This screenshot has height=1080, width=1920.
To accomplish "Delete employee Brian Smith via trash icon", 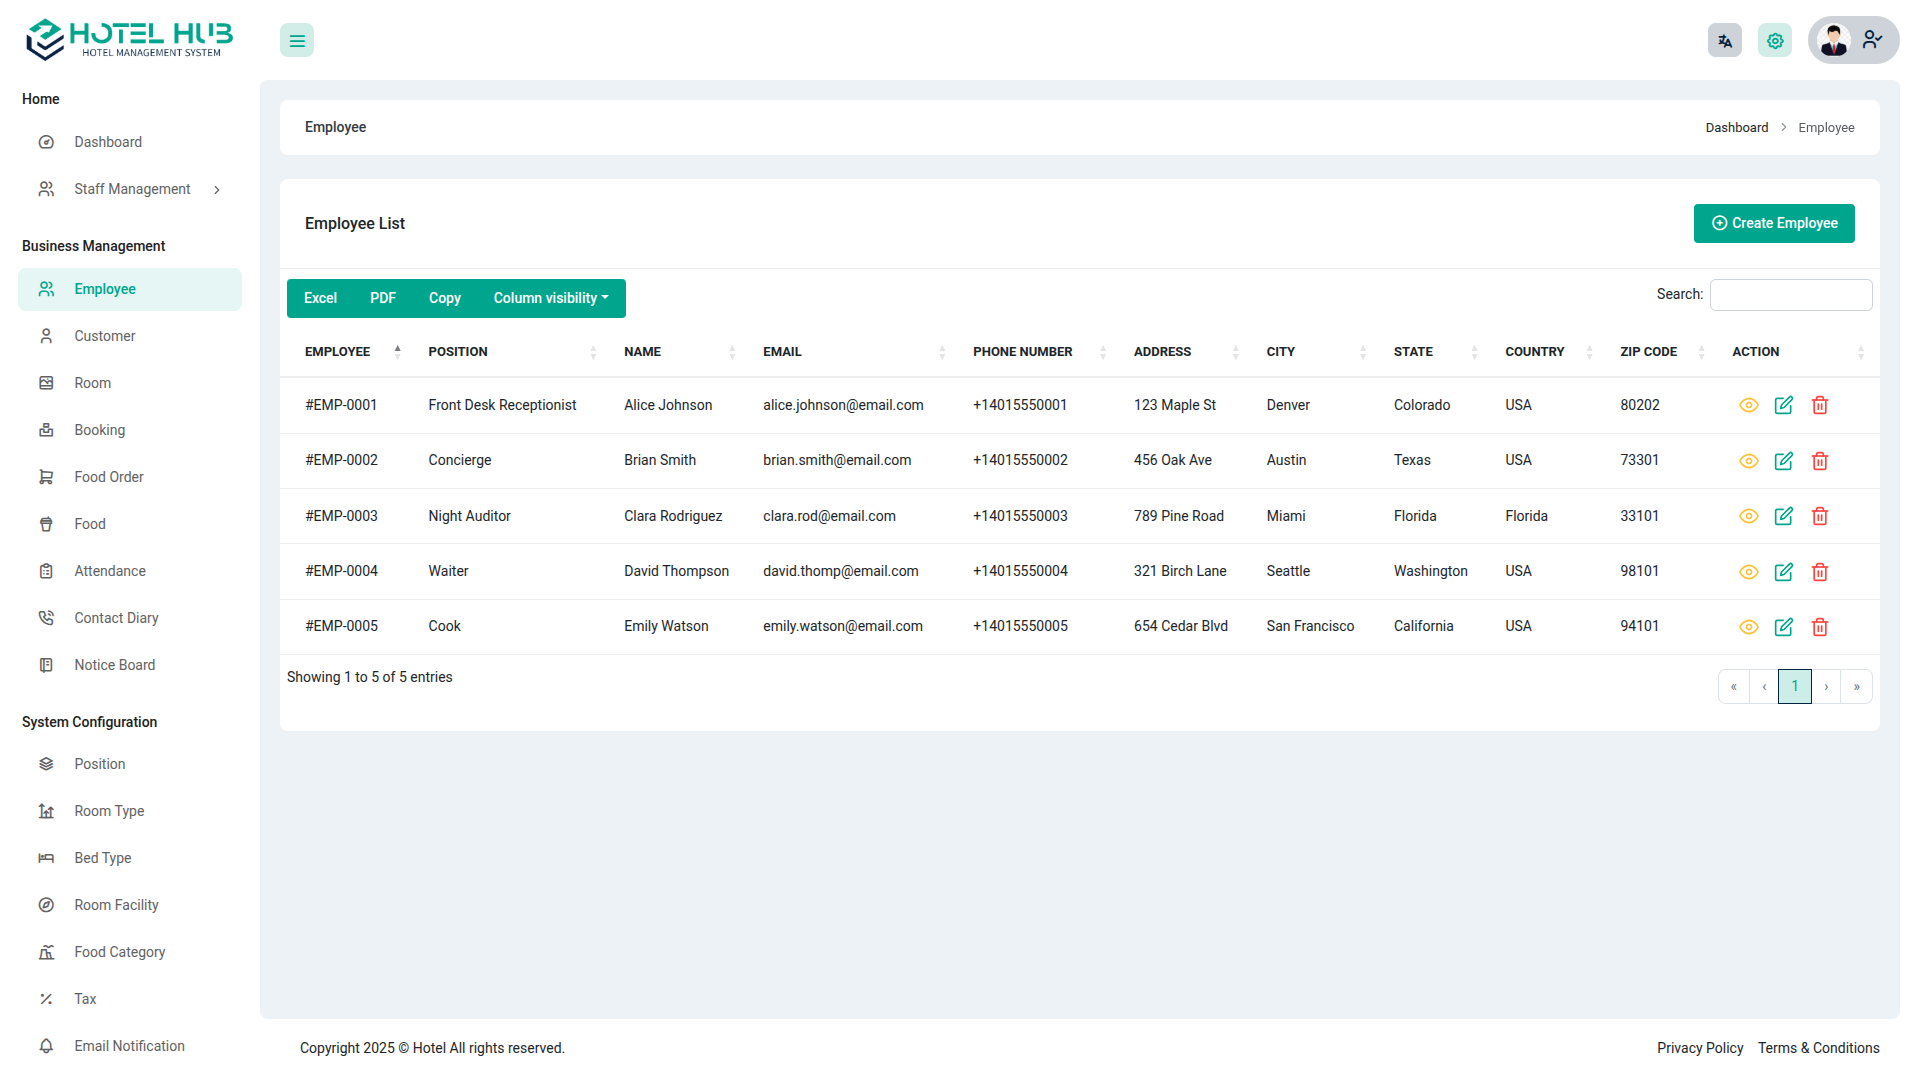I will pos(1820,461).
